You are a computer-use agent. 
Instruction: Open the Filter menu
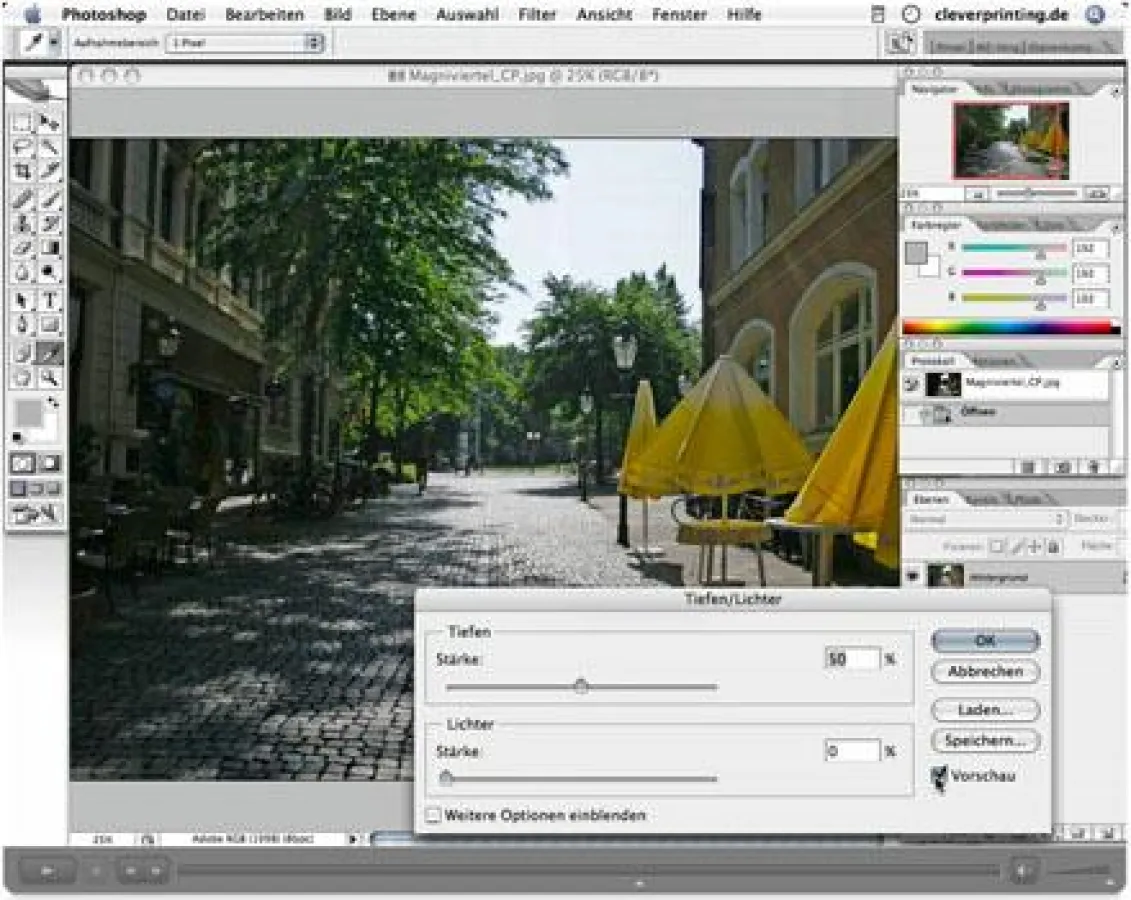tap(537, 15)
